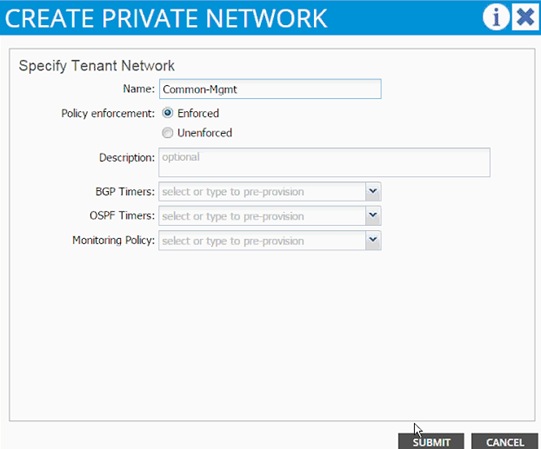Expand the Monitoring Policy dropdown arrow
The image size is (541, 449).
coord(373,241)
